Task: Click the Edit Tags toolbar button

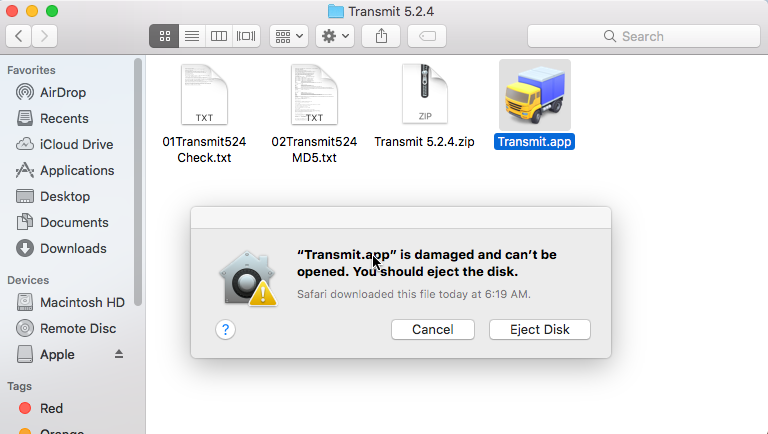Action: [426, 36]
